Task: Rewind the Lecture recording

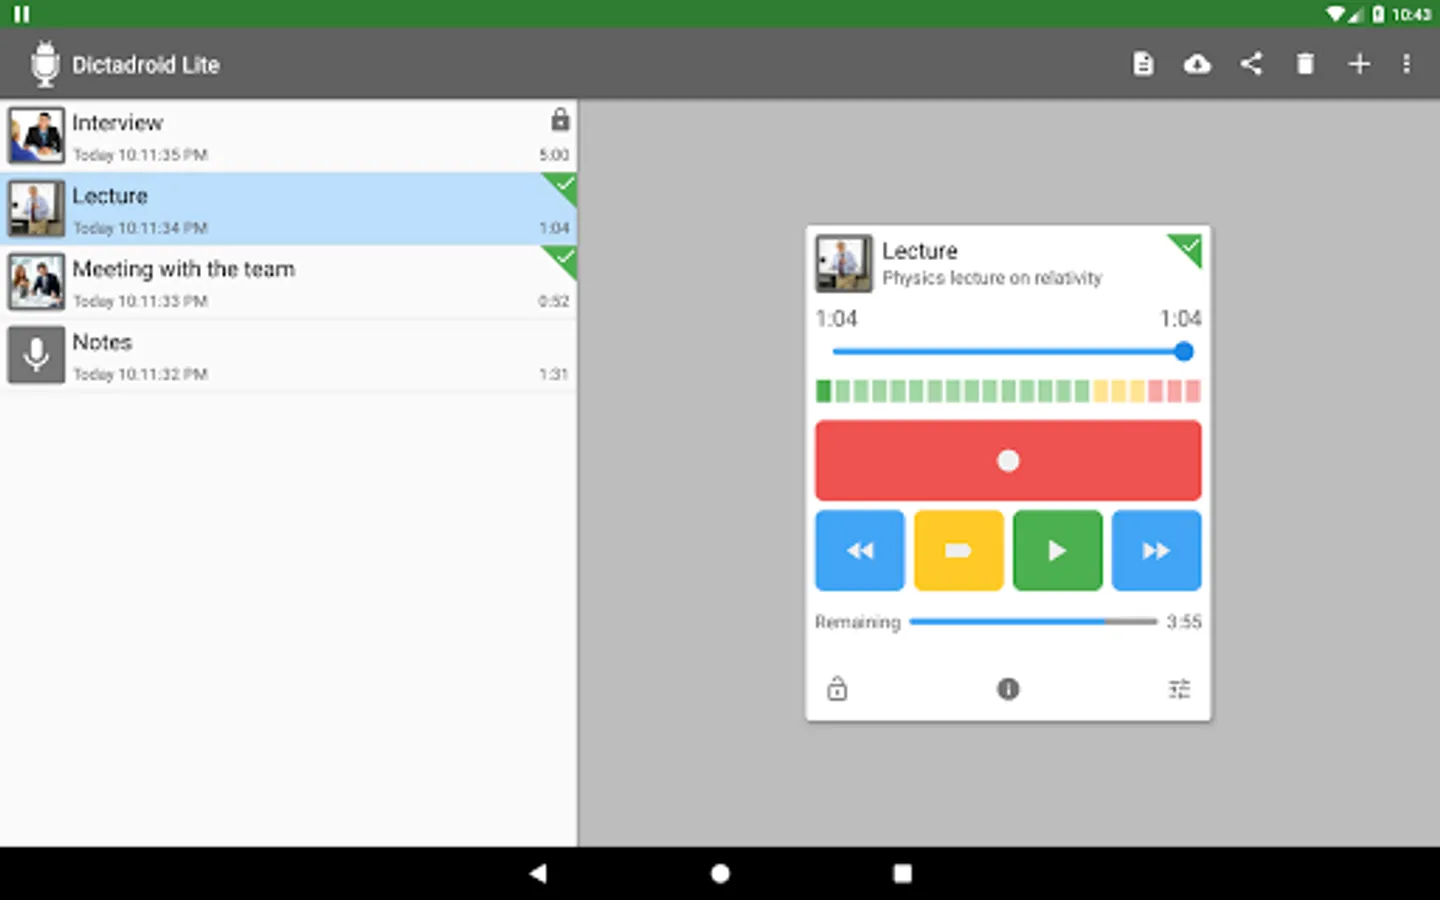Action: 860,550
